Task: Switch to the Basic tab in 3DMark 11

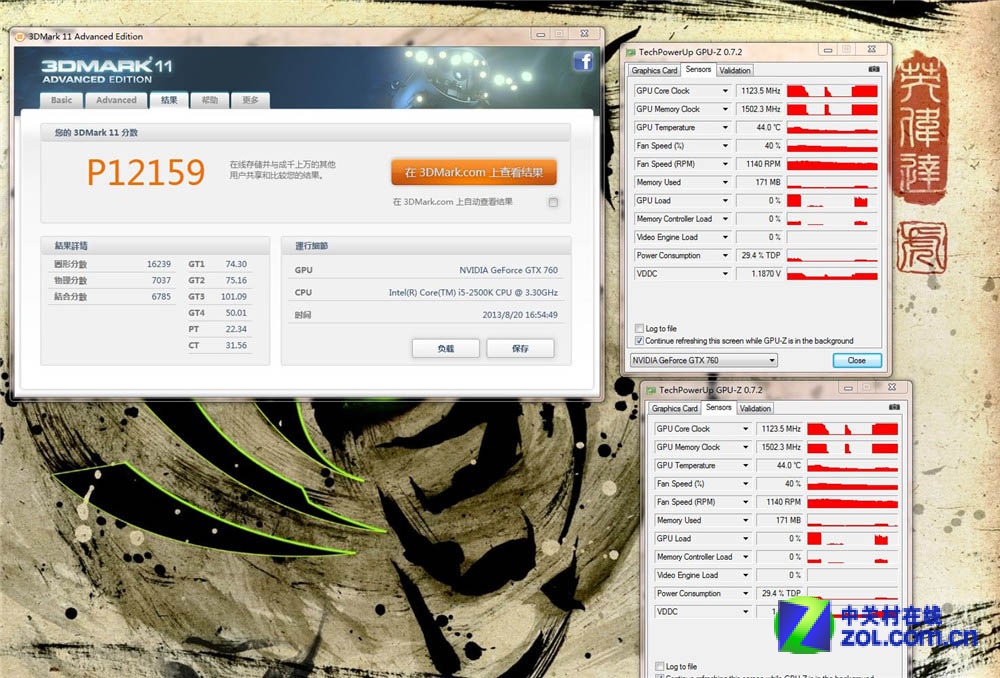Action: (x=61, y=100)
